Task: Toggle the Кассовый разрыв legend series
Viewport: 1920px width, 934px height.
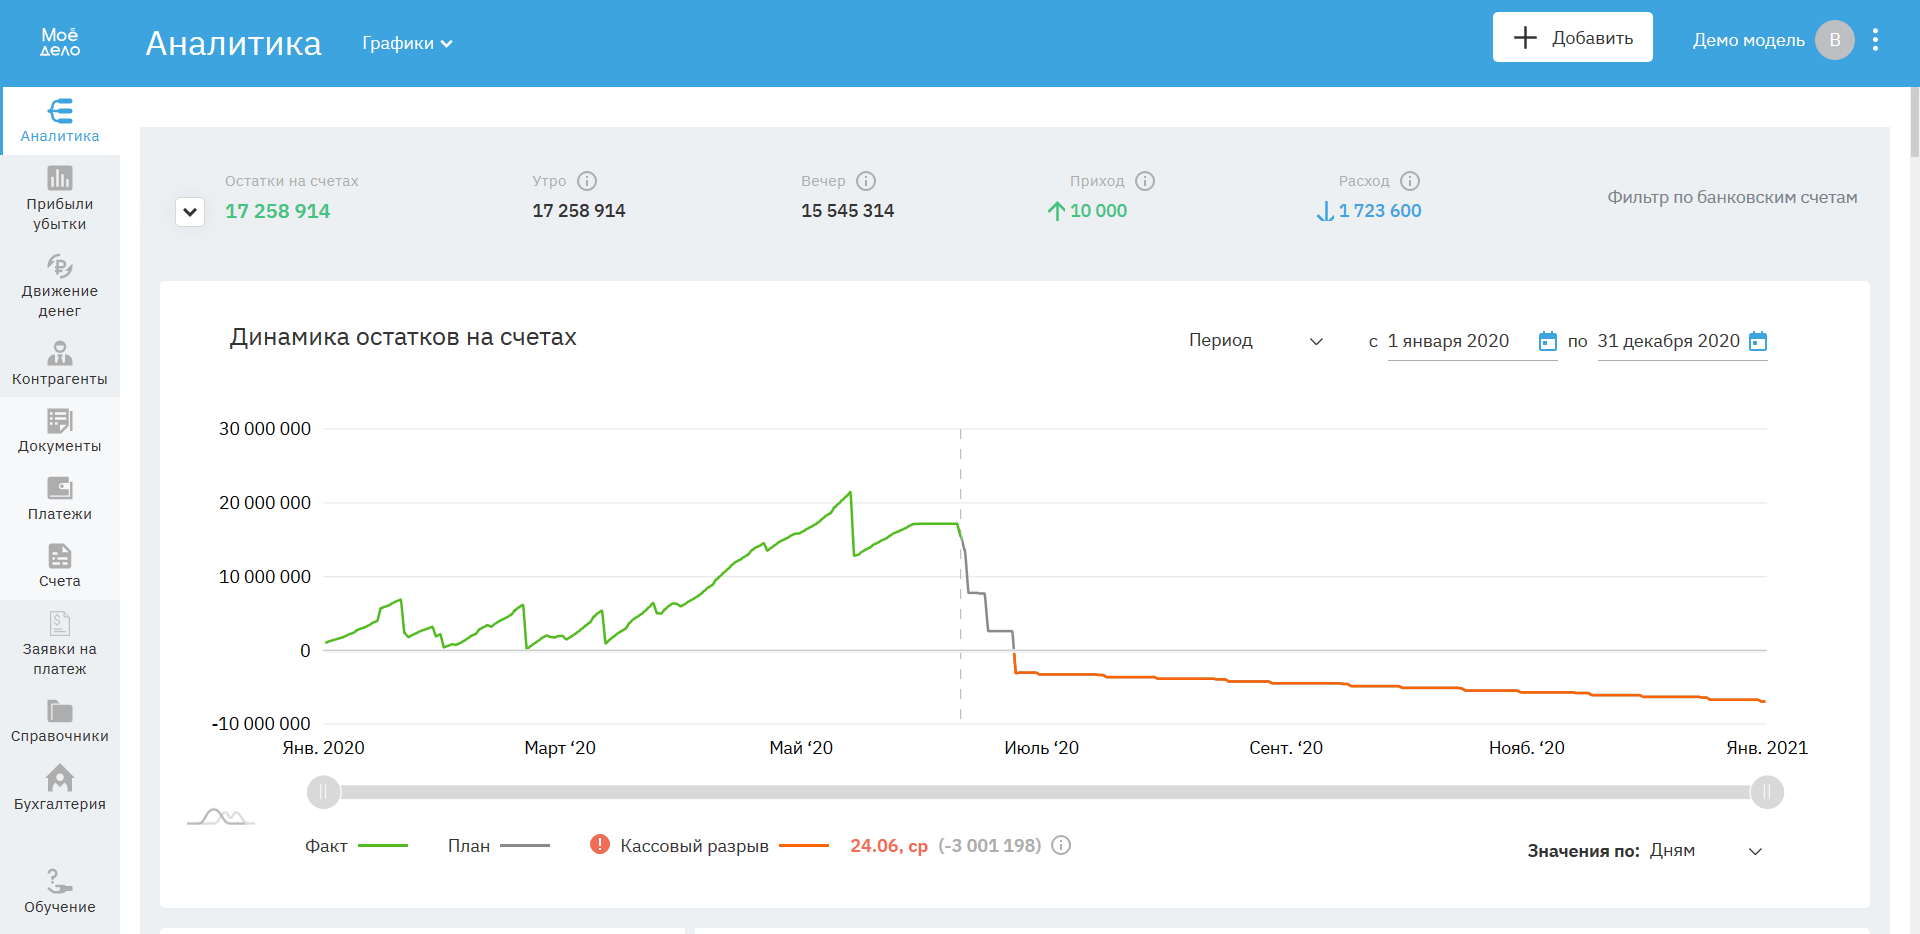Action: point(710,846)
